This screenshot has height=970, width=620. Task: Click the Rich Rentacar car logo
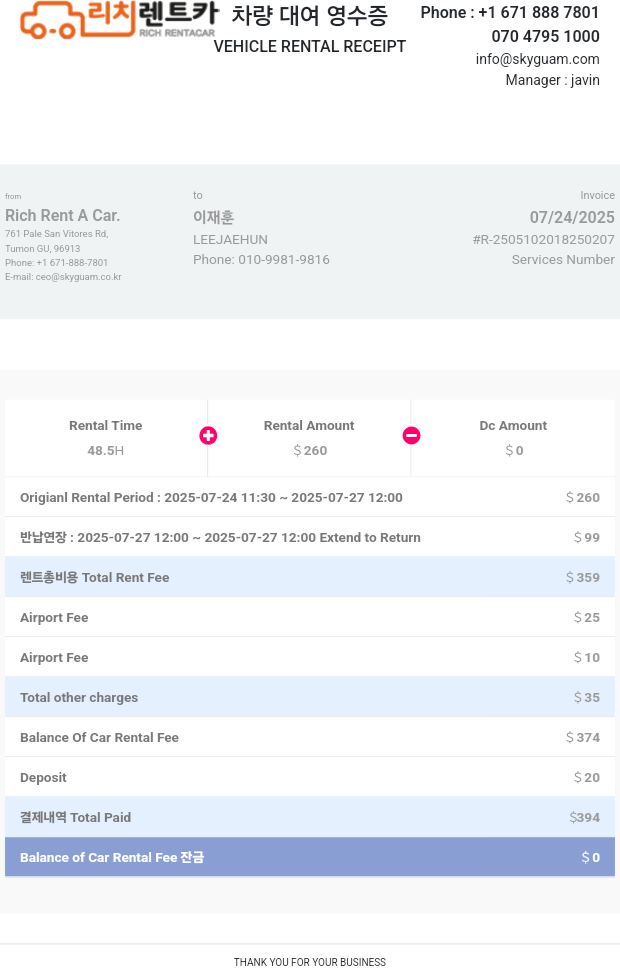(119, 20)
